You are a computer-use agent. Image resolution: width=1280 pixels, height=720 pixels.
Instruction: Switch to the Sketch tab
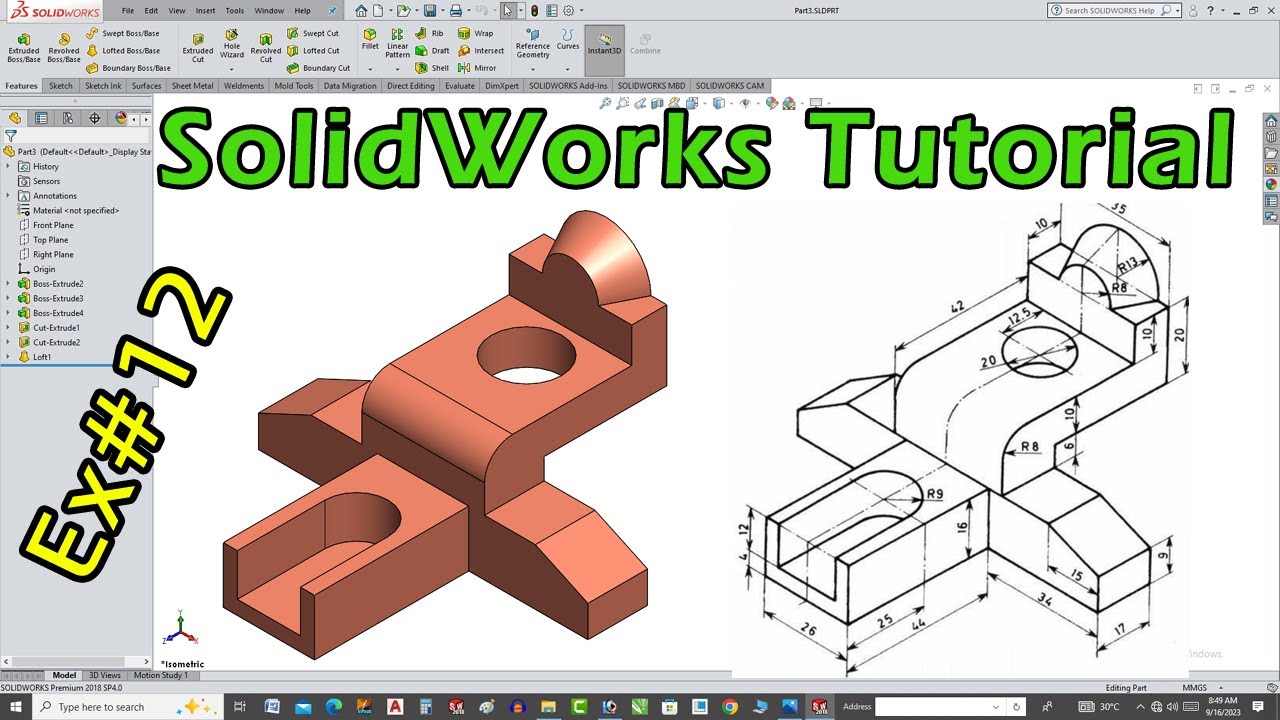[61, 86]
